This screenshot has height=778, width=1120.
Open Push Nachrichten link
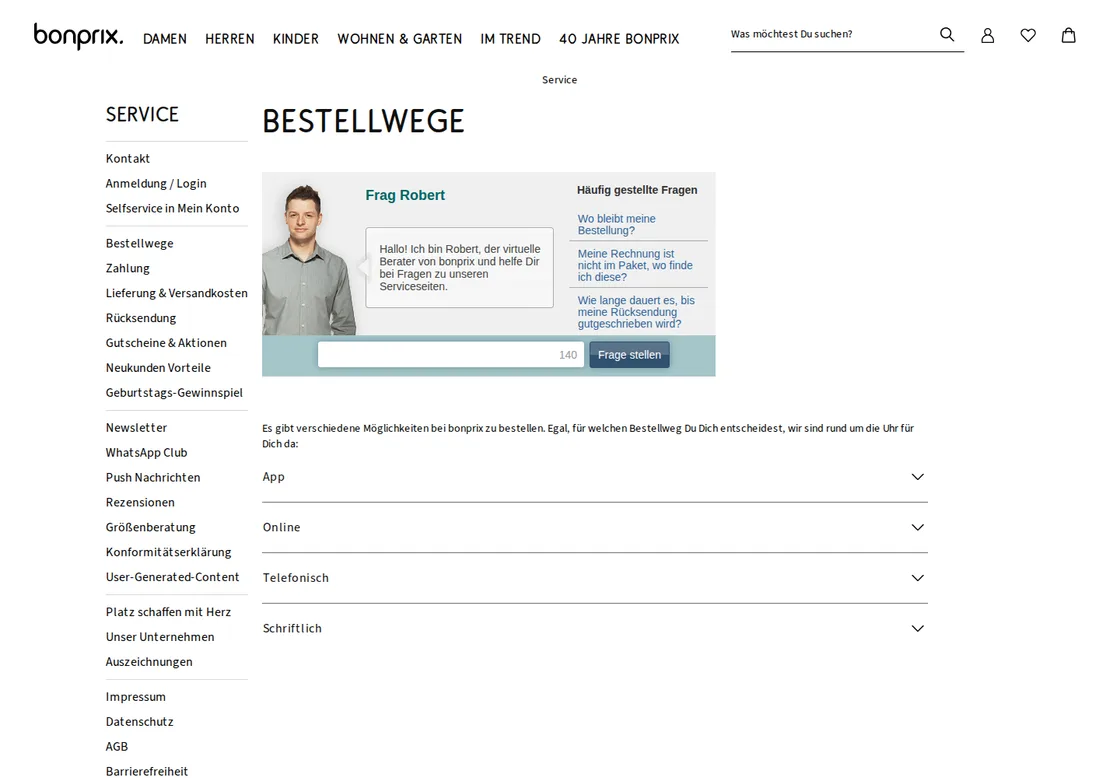pos(153,478)
